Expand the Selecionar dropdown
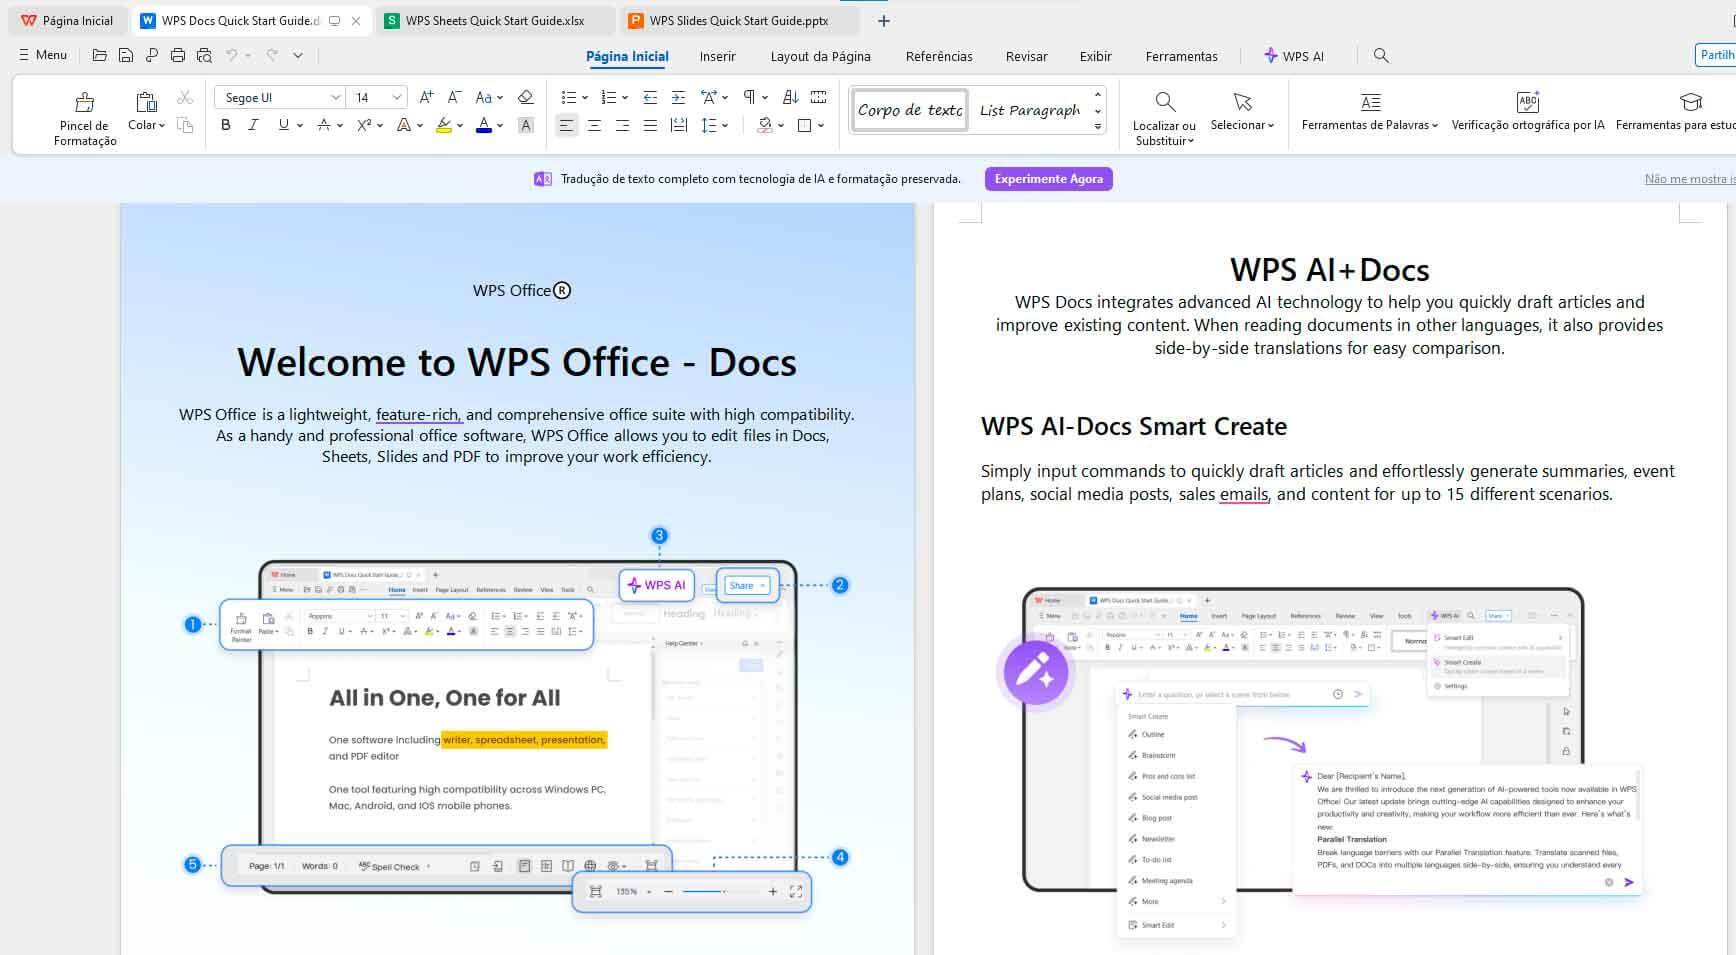This screenshot has height=955, width=1736. pos(1242,125)
